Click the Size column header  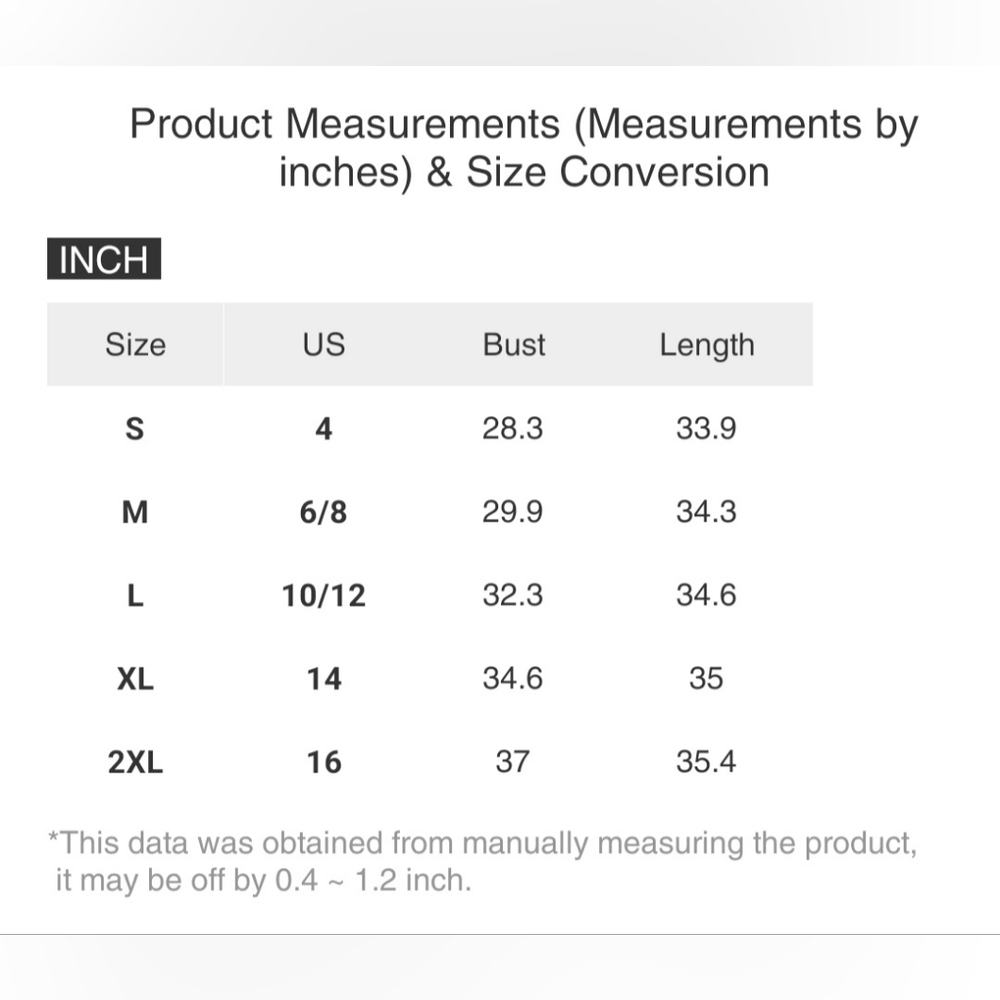tap(135, 345)
